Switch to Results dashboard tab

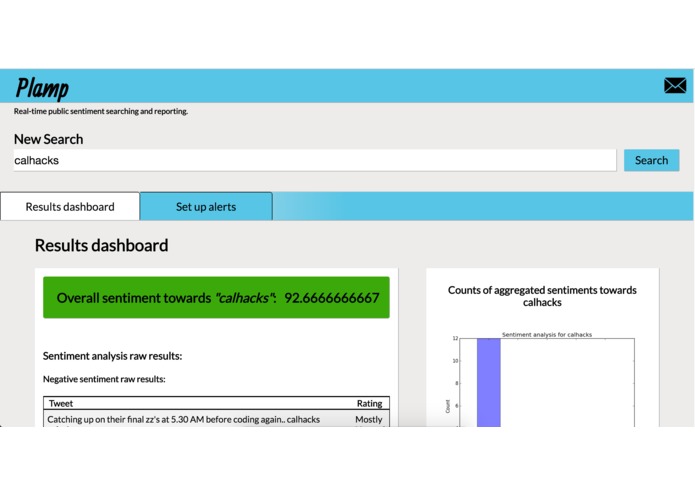(x=70, y=206)
